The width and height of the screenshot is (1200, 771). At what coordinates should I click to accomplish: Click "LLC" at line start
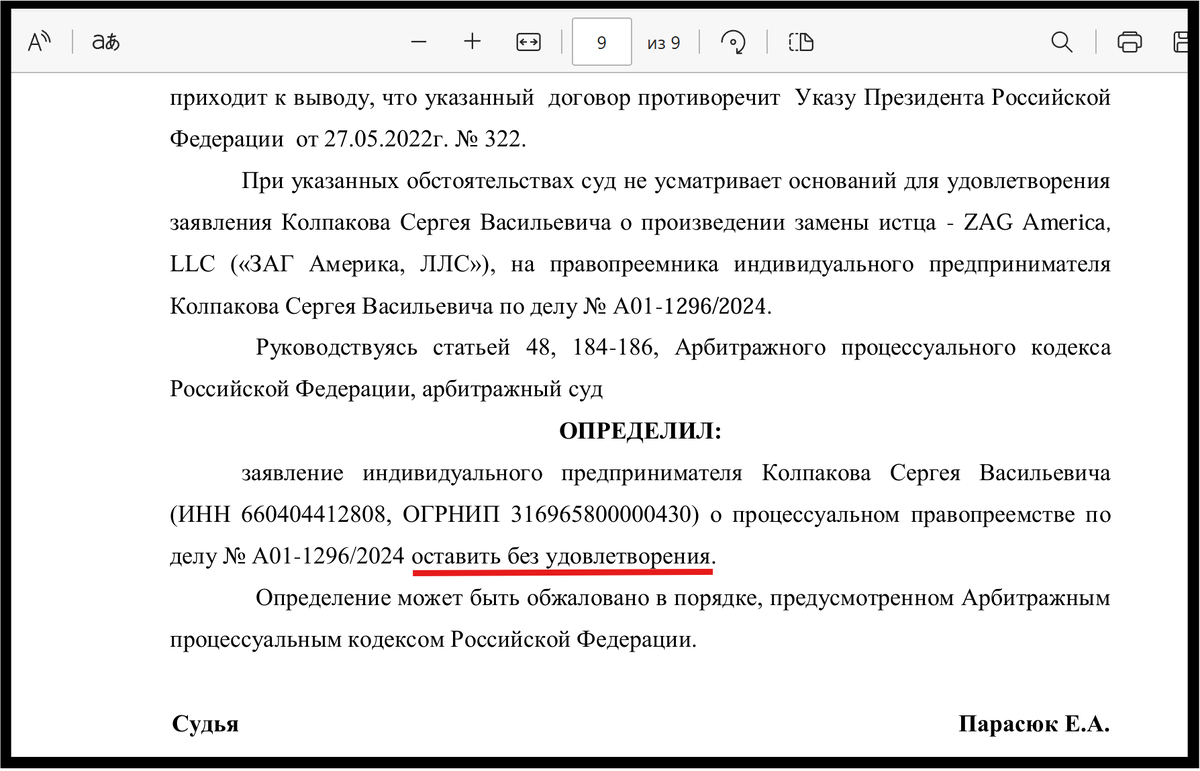(192, 264)
